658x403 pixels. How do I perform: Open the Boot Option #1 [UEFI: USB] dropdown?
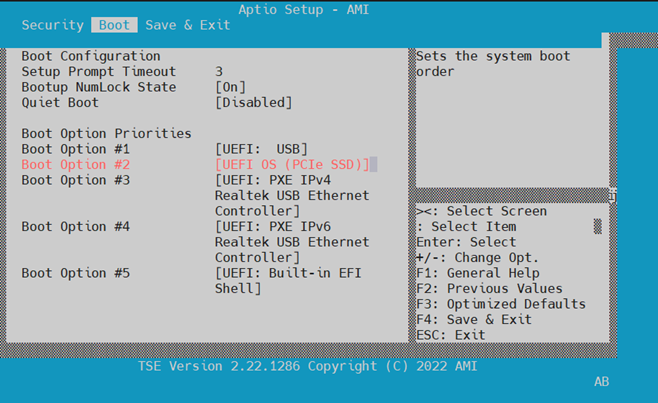(261, 149)
